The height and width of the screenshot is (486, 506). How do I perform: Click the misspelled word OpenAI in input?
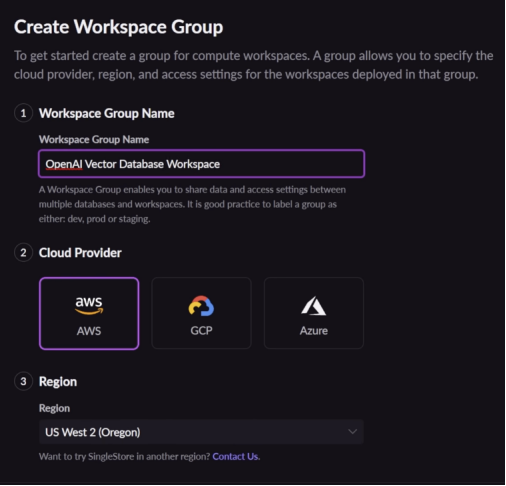(64, 164)
